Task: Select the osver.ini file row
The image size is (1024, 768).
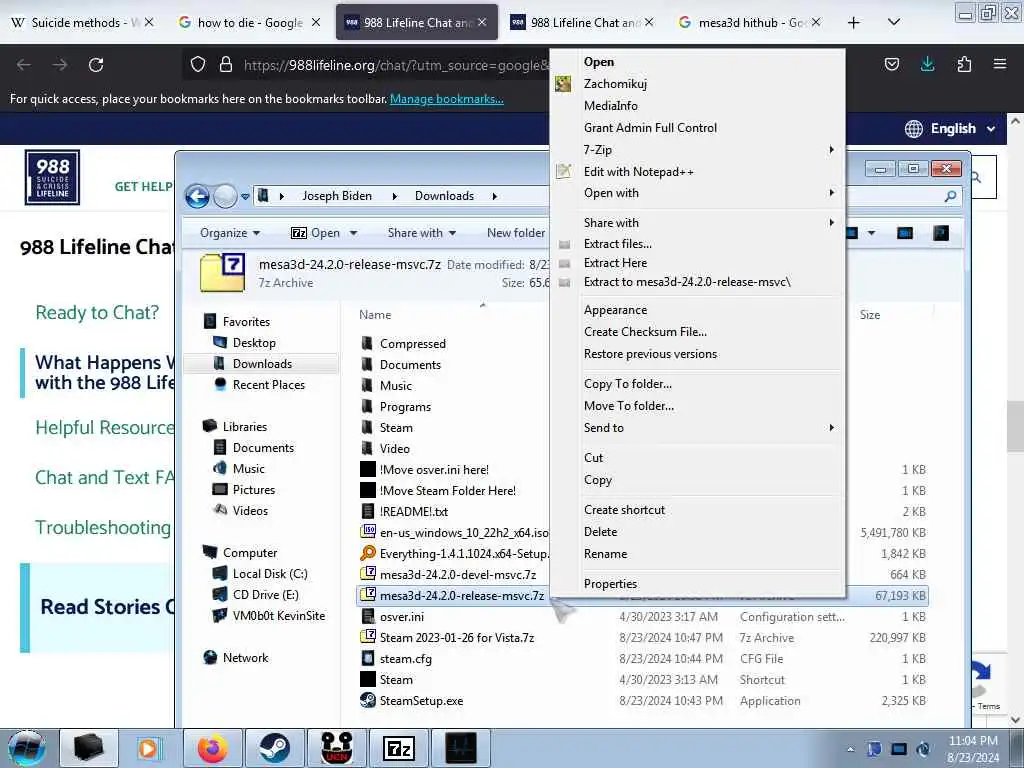Action: click(643, 616)
